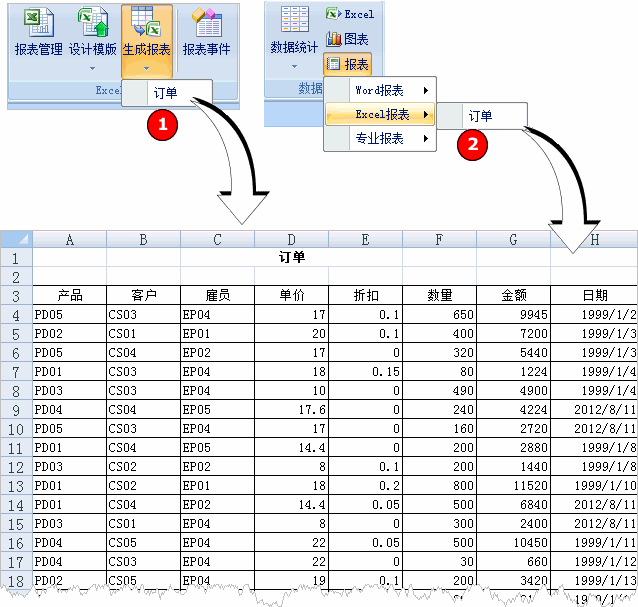This screenshot has width=638, height=607.
Task: Expand the 设计模版 dropdown arrow
Action: (x=93, y=69)
